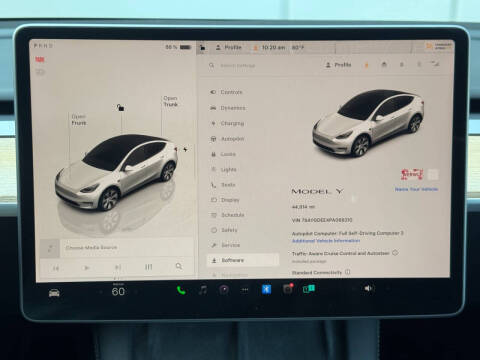Skip to previous track in media player
Image resolution: width=480 pixels, height=360 pixels.
[x=56, y=268]
